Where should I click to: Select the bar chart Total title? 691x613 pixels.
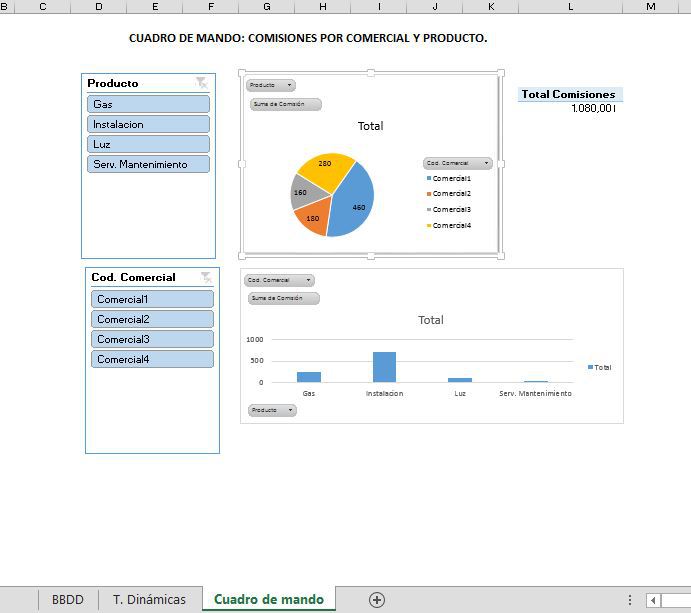click(x=431, y=320)
